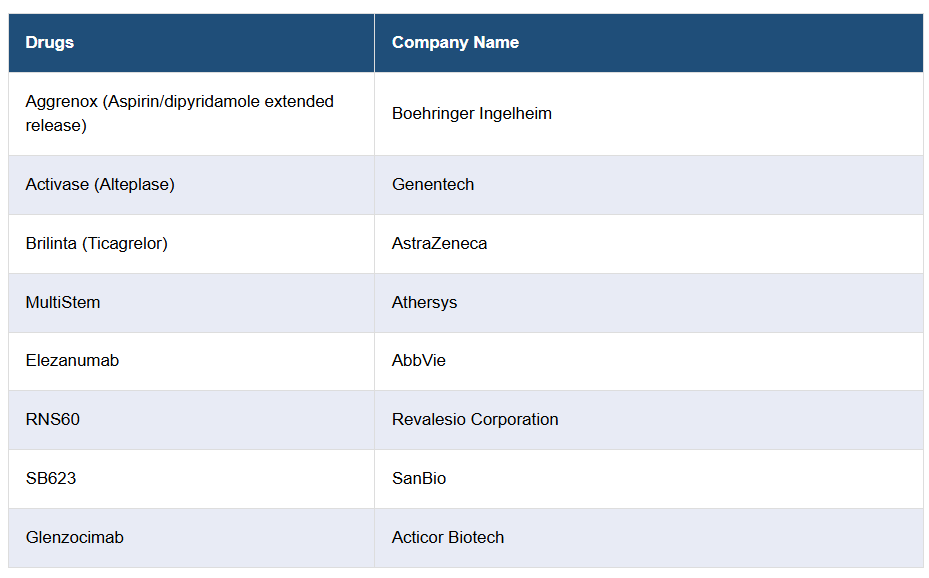Select the Glenzocimab drug entry

[x=75, y=537]
